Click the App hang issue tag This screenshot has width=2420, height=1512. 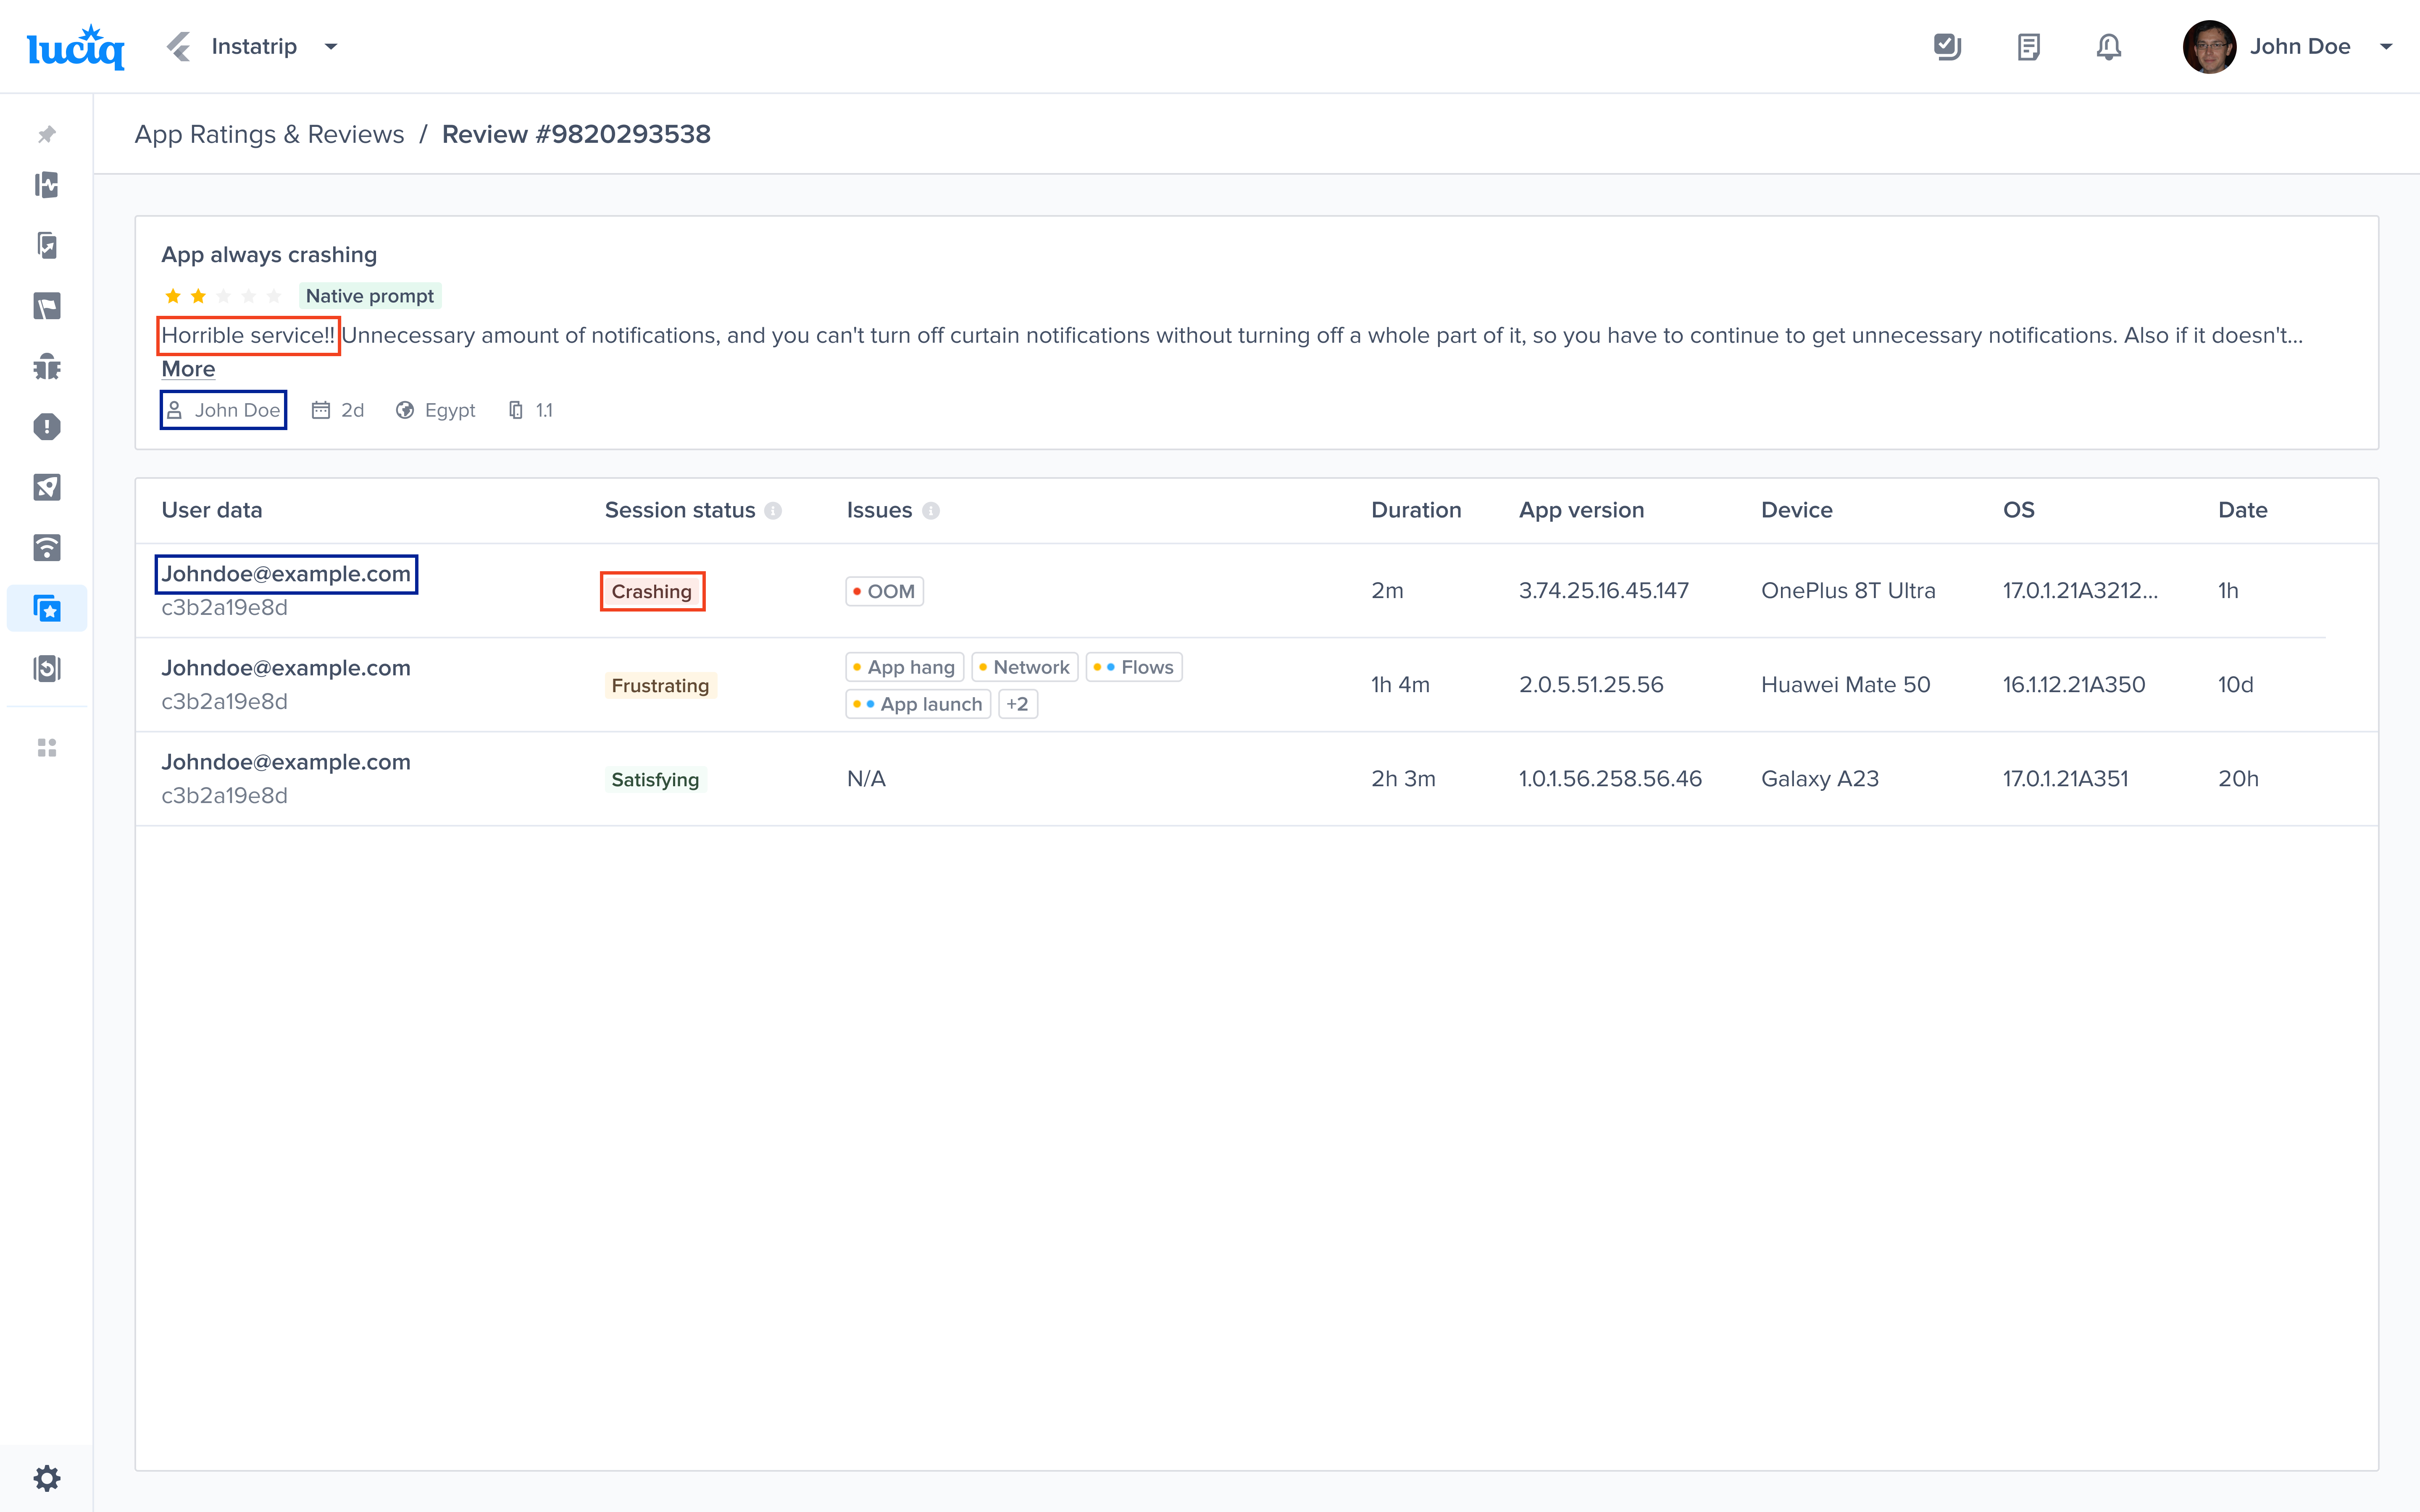pos(904,667)
